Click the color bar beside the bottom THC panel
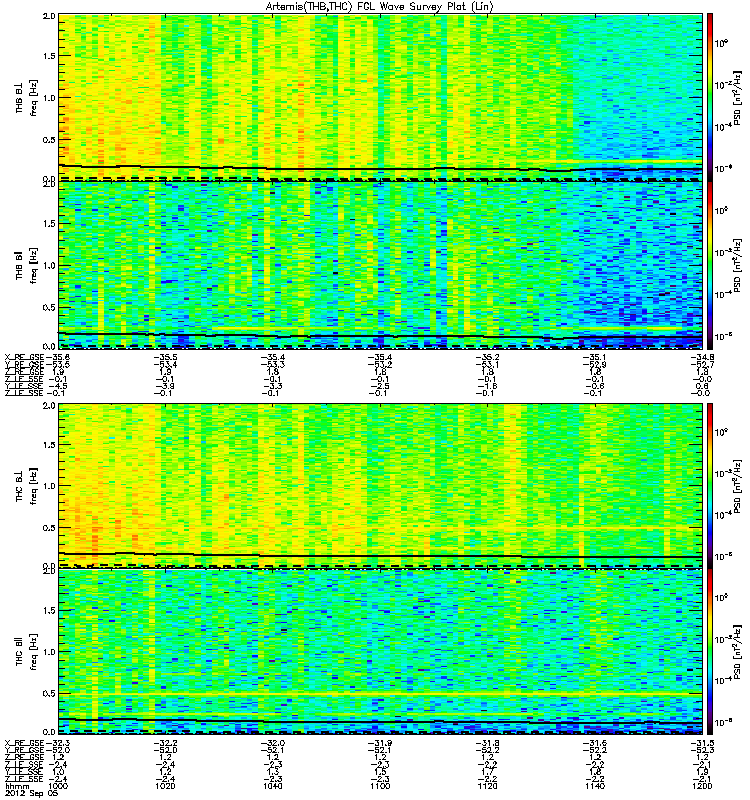This screenshot has width=750, height=800. (x=709, y=652)
